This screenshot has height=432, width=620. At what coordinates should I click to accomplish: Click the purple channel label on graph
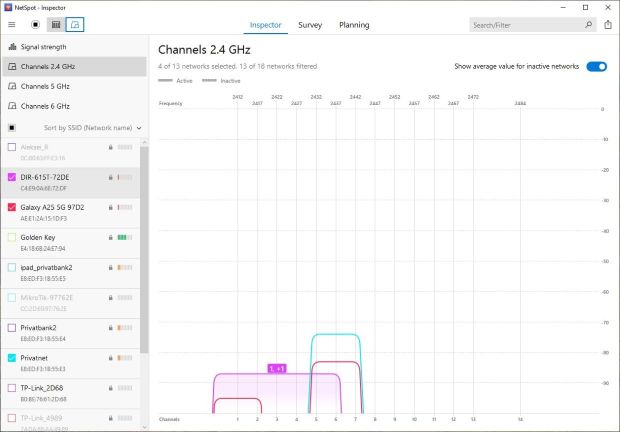(x=277, y=368)
